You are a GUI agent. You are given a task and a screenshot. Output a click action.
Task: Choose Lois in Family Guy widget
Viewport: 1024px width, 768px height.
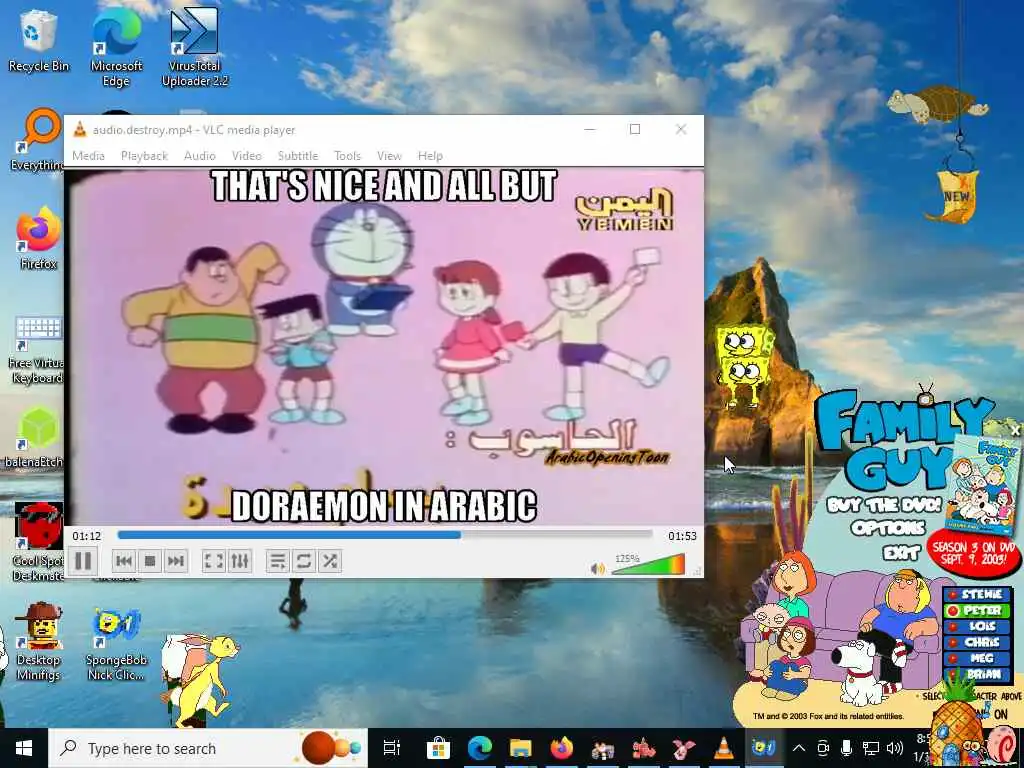[x=977, y=626]
